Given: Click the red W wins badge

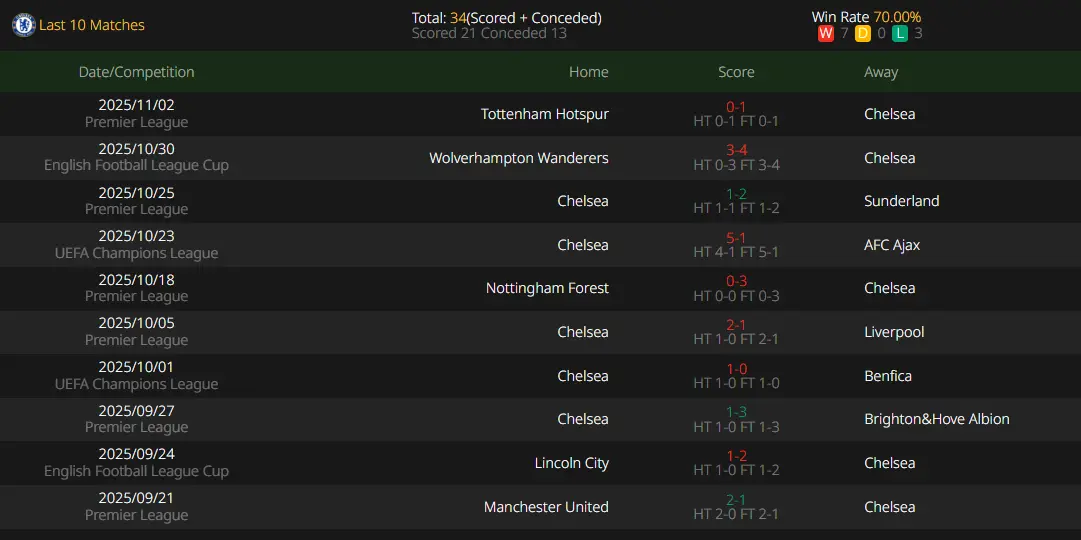Looking at the screenshot, I should (x=825, y=34).
